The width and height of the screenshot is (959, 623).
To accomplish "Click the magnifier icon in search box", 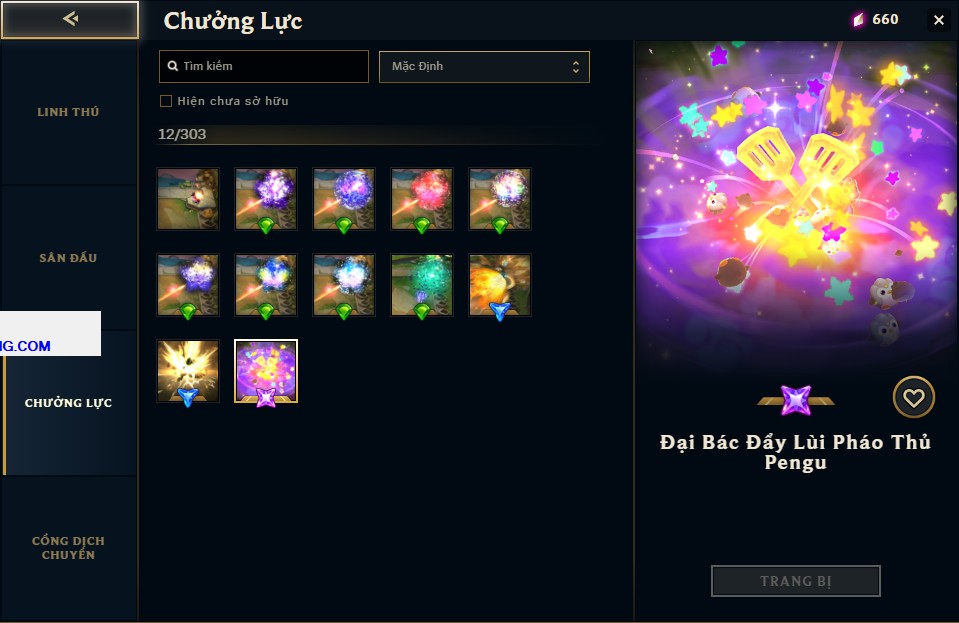I will click(x=173, y=66).
